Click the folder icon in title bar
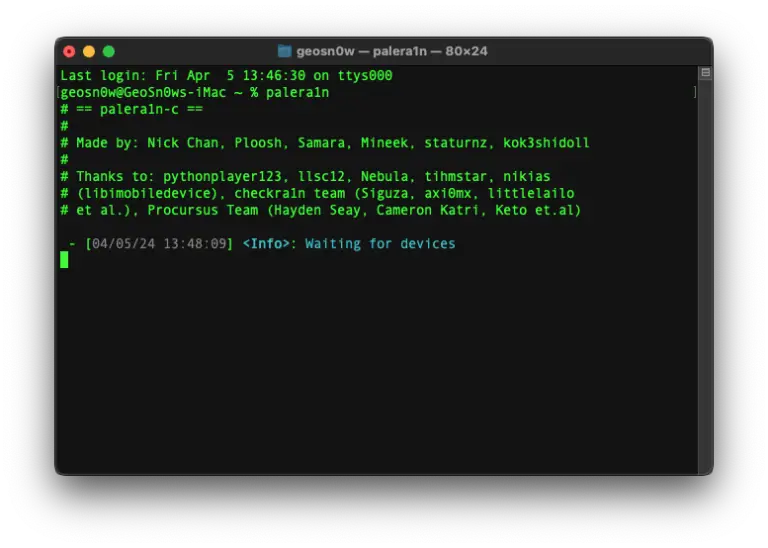This screenshot has height=548, width=768. 284,51
